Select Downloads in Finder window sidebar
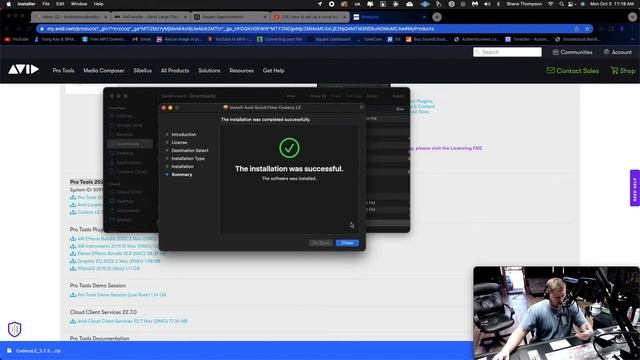This screenshot has width=640, height=360. (x=130, y=144)
